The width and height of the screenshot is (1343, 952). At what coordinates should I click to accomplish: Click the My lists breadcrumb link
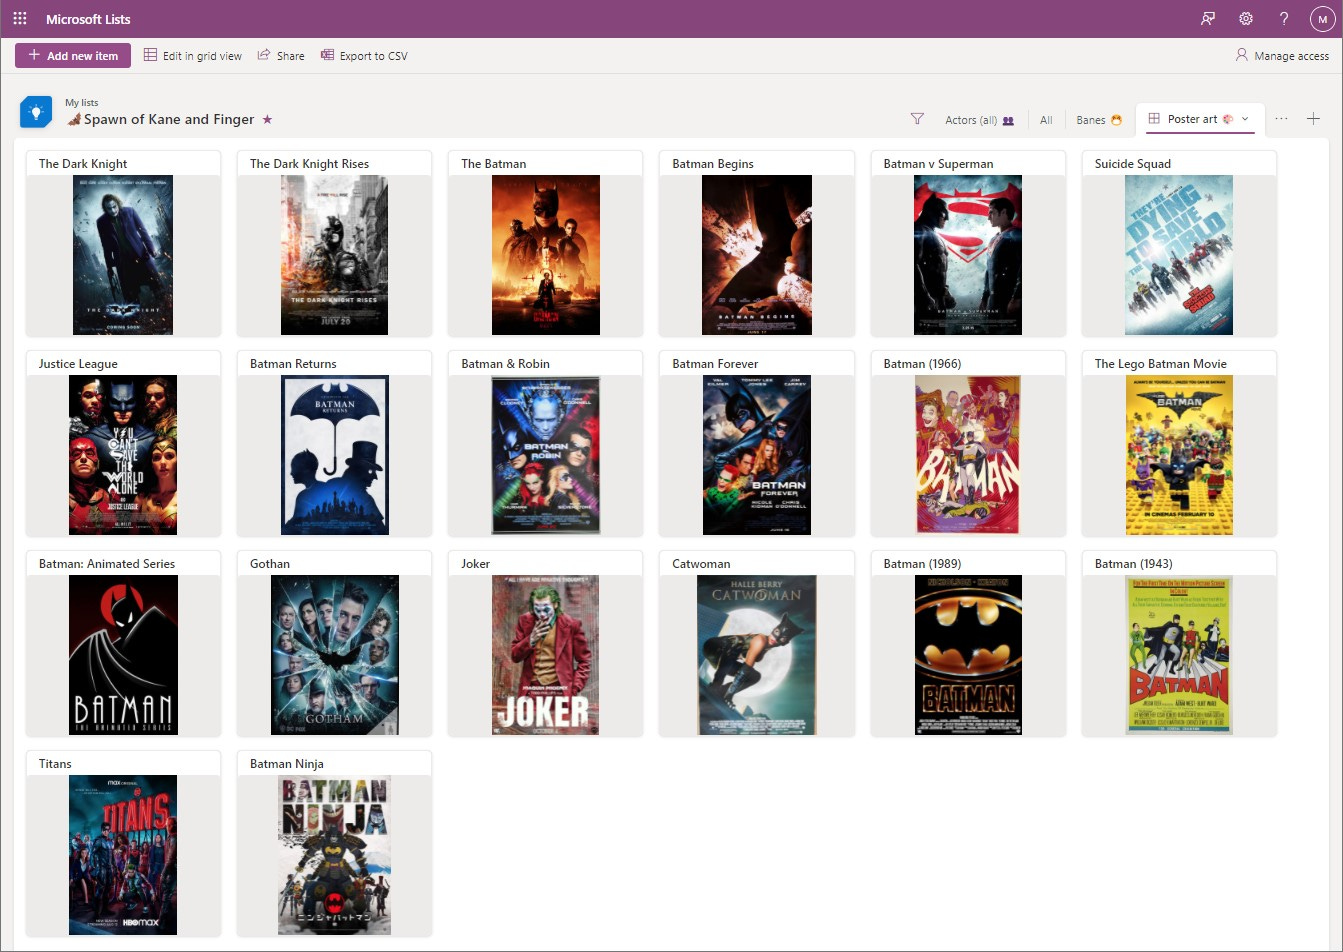(82, 102)
